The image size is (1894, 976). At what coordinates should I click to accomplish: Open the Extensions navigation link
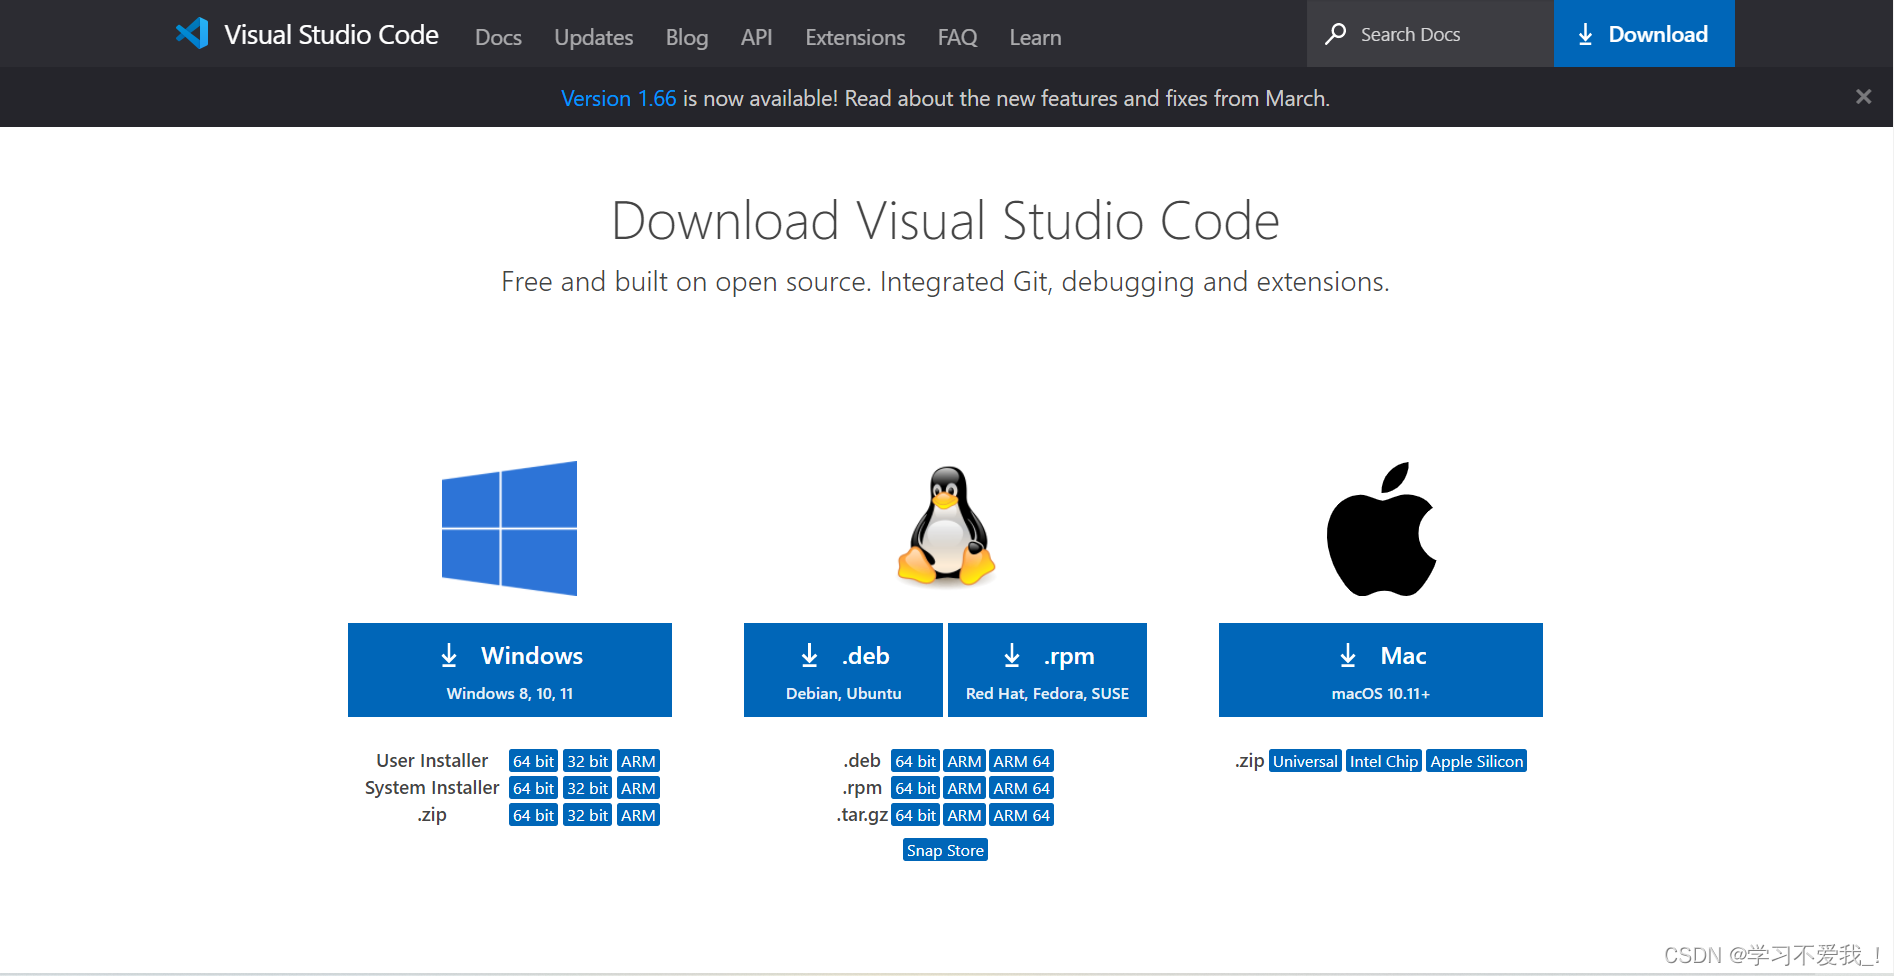tap(855, 37)
